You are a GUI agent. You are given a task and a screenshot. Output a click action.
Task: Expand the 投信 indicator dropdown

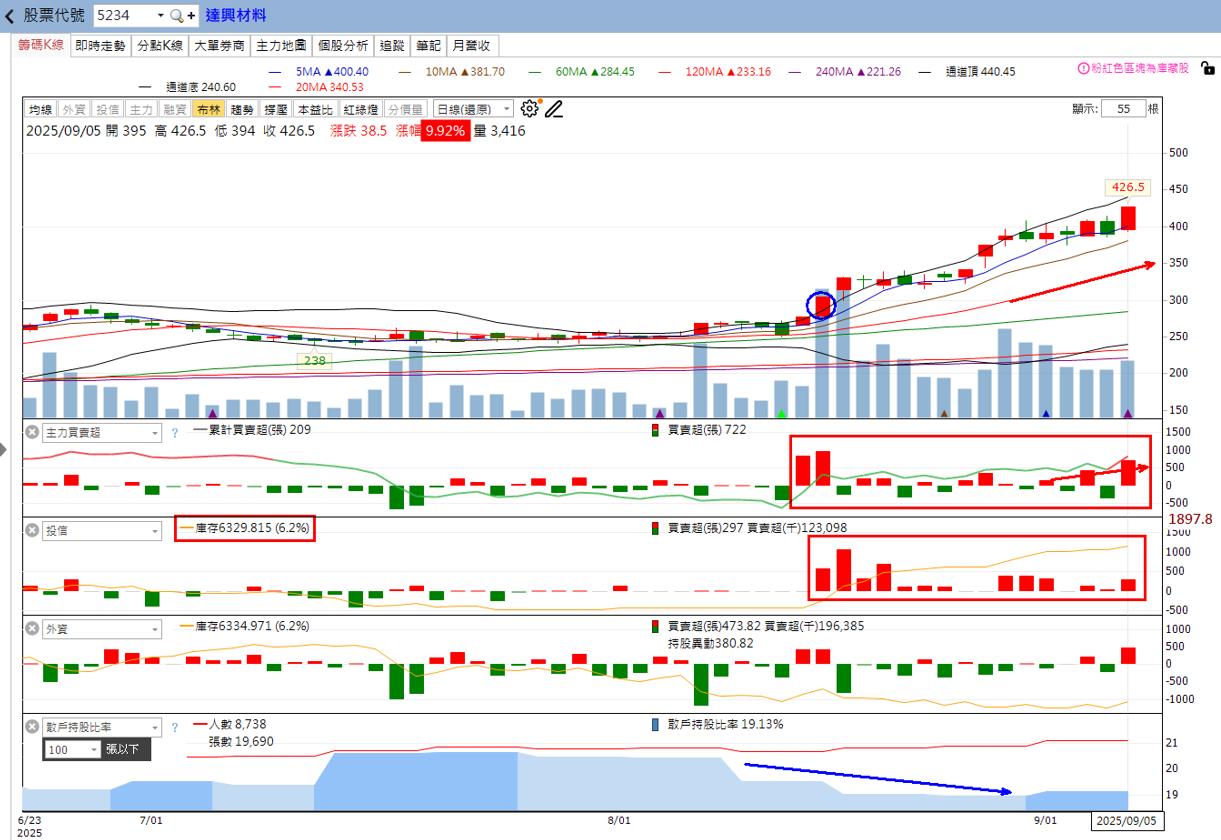tap(155, 531)
